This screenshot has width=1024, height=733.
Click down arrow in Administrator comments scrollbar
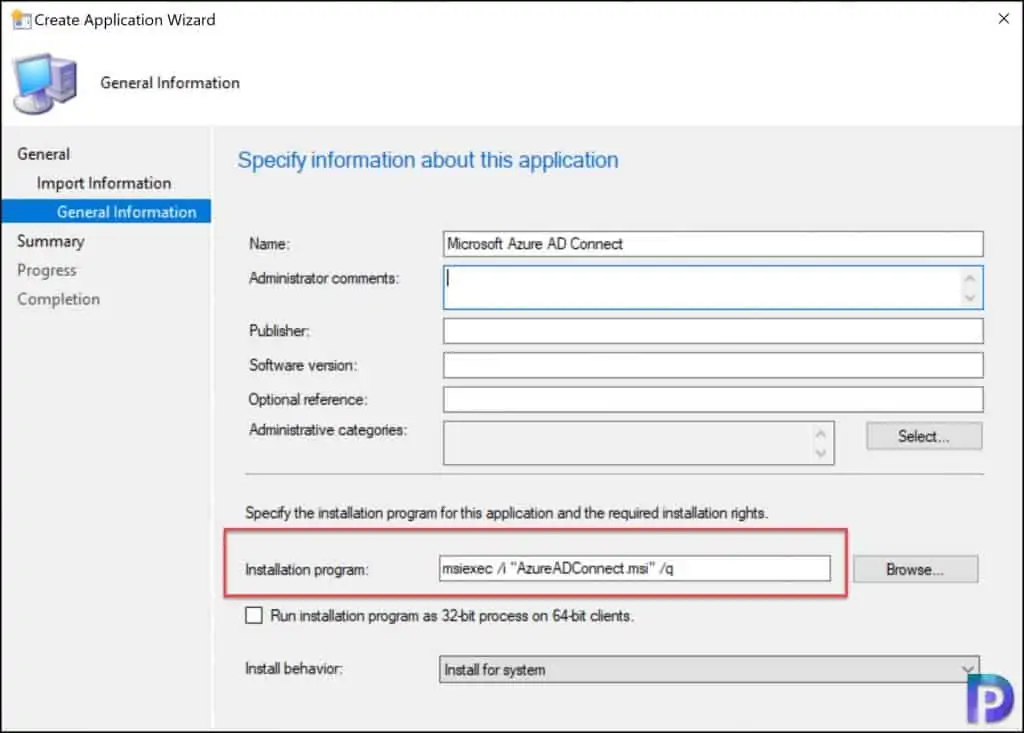(x=970, y=298)
